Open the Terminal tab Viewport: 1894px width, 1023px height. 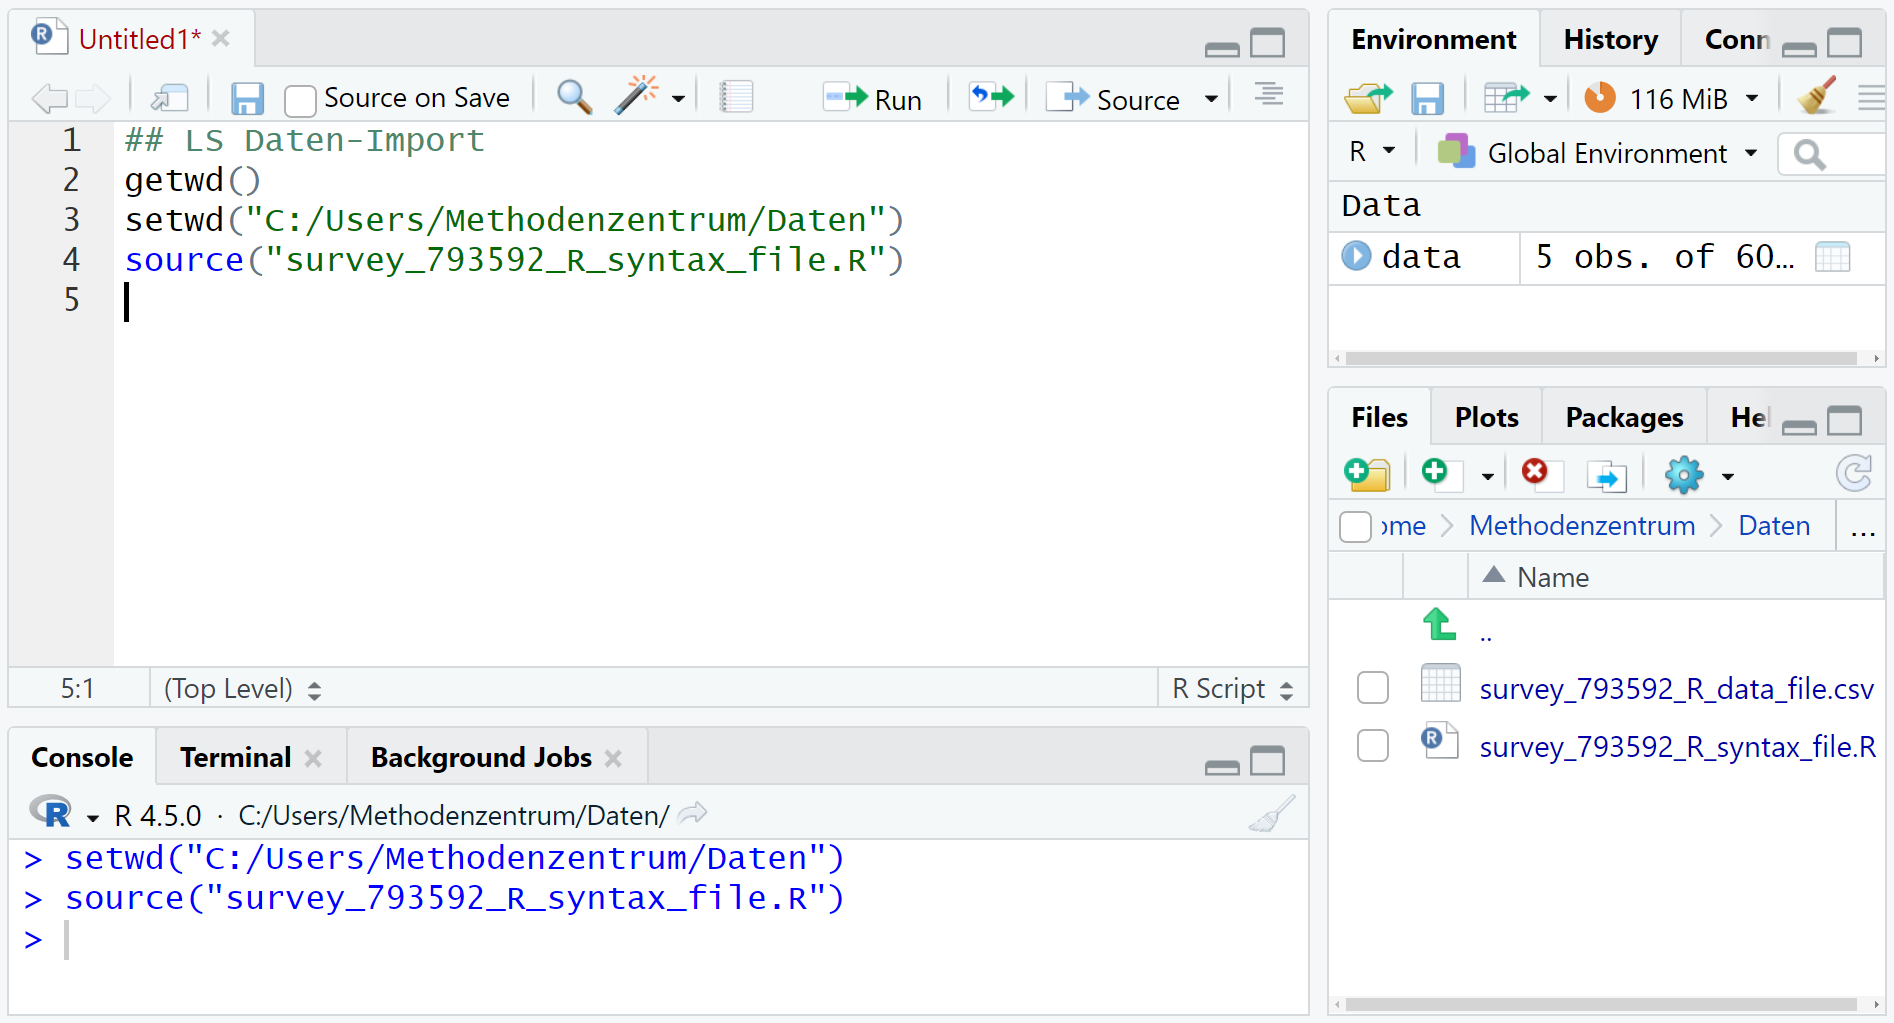point(236,758)
